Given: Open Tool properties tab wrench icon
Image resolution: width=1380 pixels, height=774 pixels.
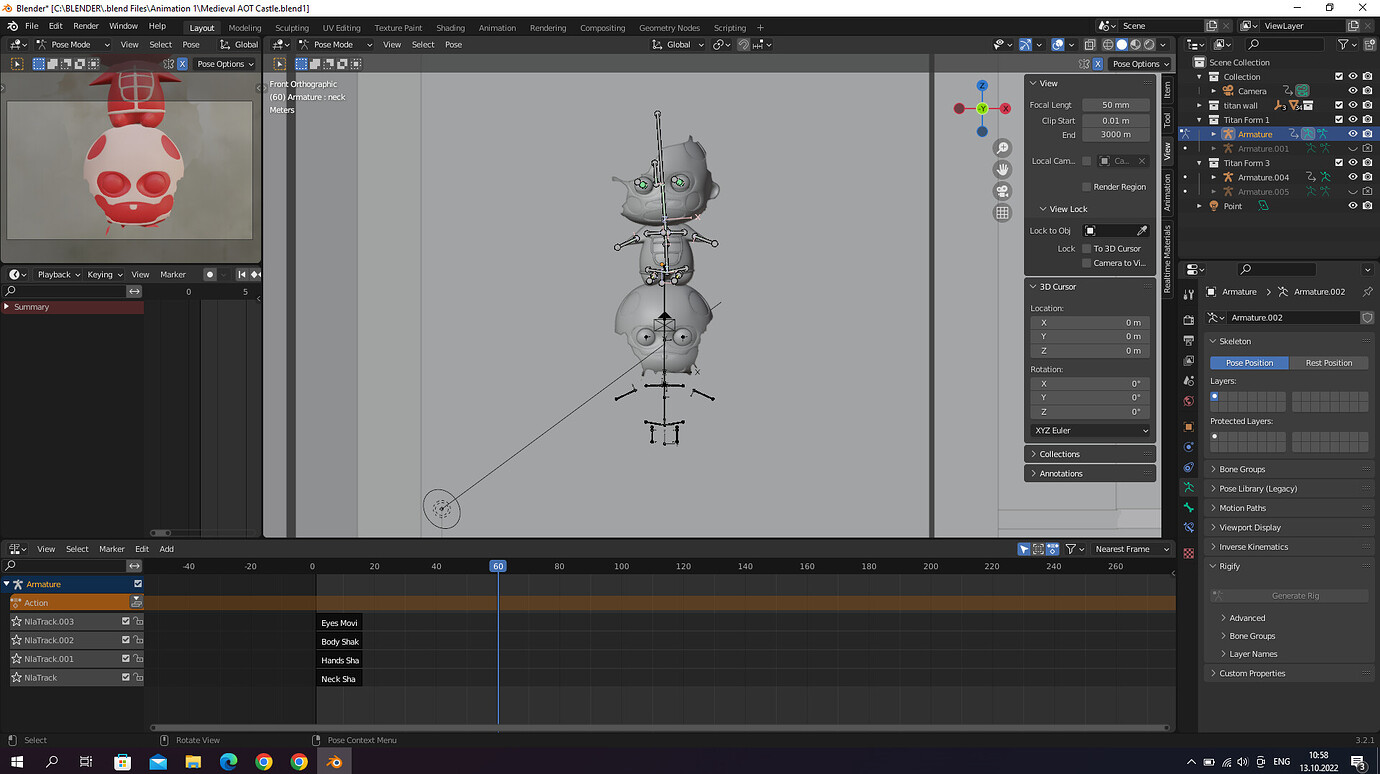Looking at the screenshot, I should (x=1189, y=294).
